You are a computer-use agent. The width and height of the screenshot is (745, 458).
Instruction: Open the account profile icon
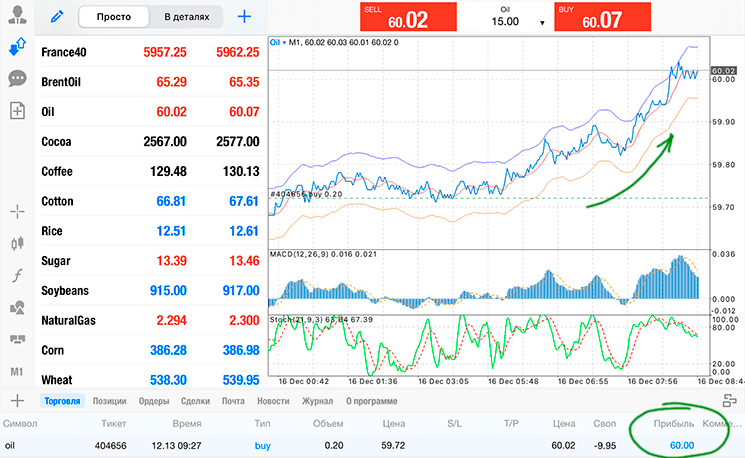click(x=18, y=15)
